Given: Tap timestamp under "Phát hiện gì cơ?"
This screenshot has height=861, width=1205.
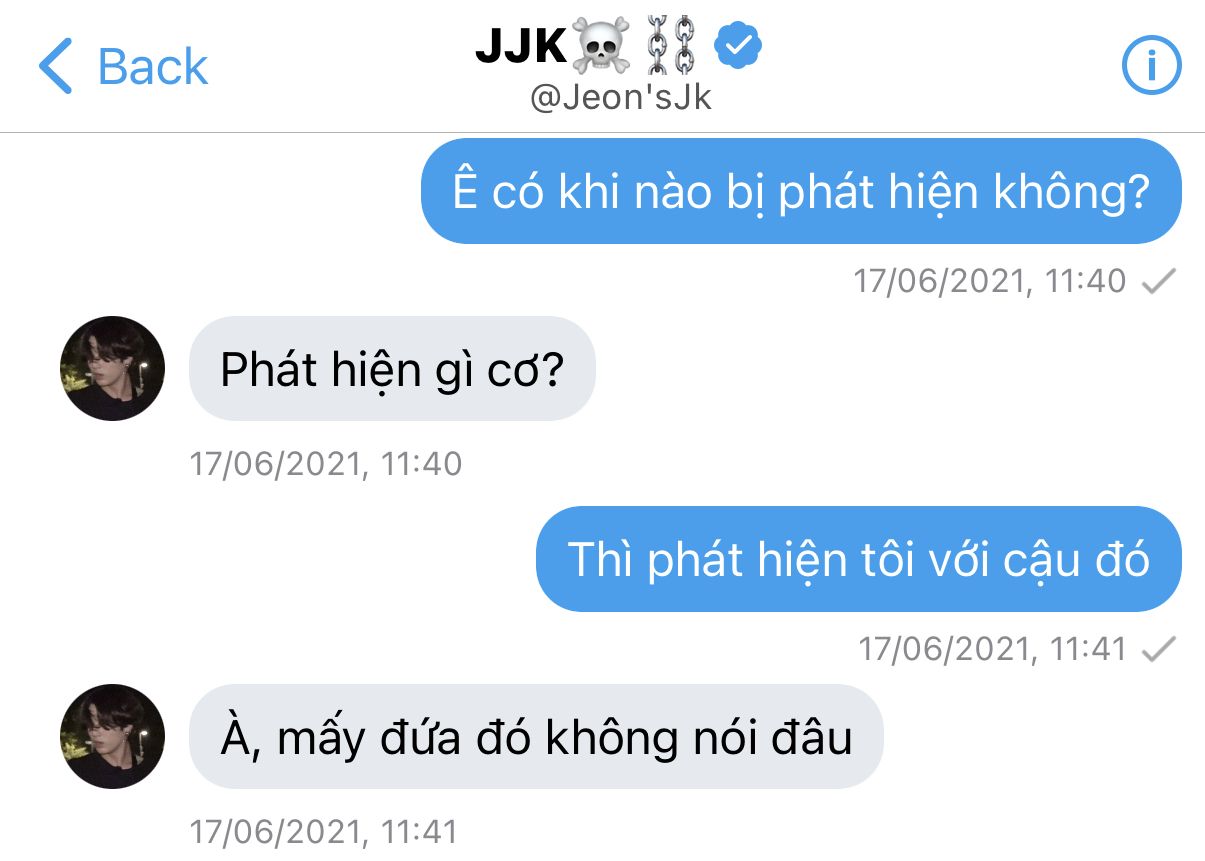Looking at the screenshot, I should tap(326, 464).
